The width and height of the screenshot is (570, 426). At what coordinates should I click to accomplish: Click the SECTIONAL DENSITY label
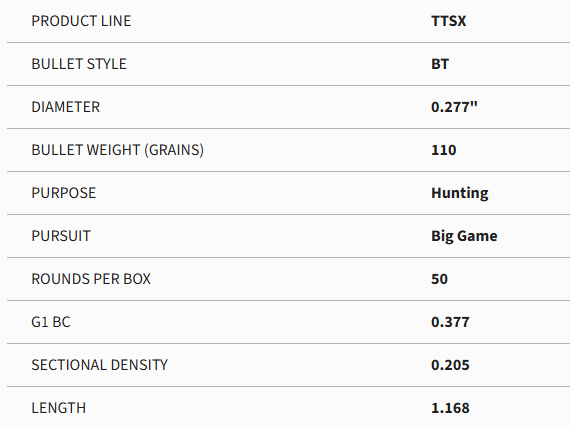[x=100, y=365]
